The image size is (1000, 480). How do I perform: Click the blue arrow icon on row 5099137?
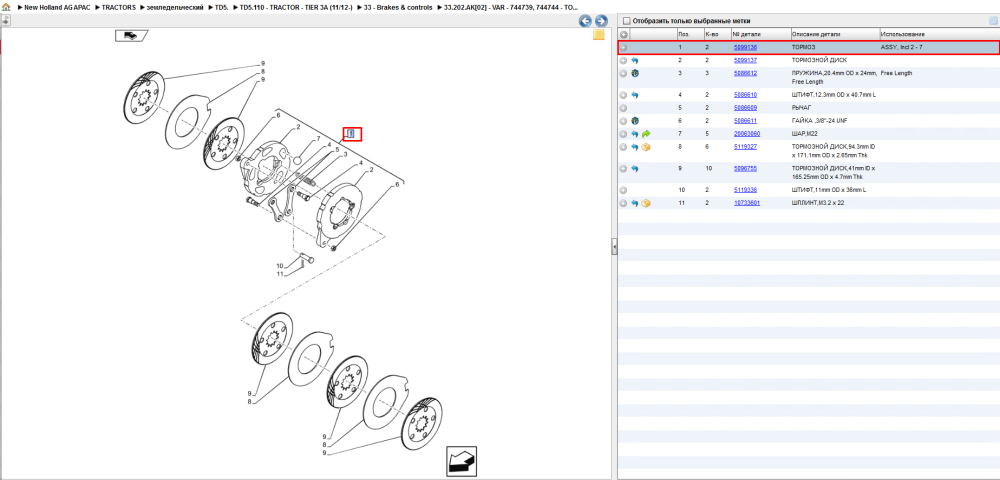[635, 60]
